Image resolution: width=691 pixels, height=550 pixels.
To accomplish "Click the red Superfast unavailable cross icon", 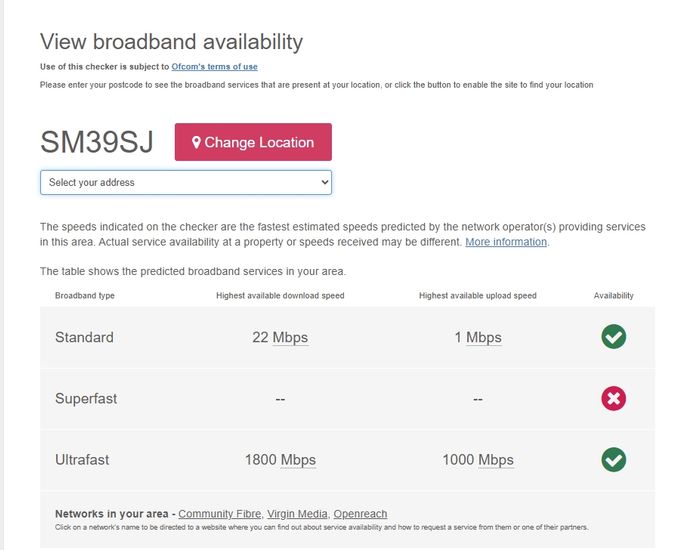I will click(x=613, y=399).
